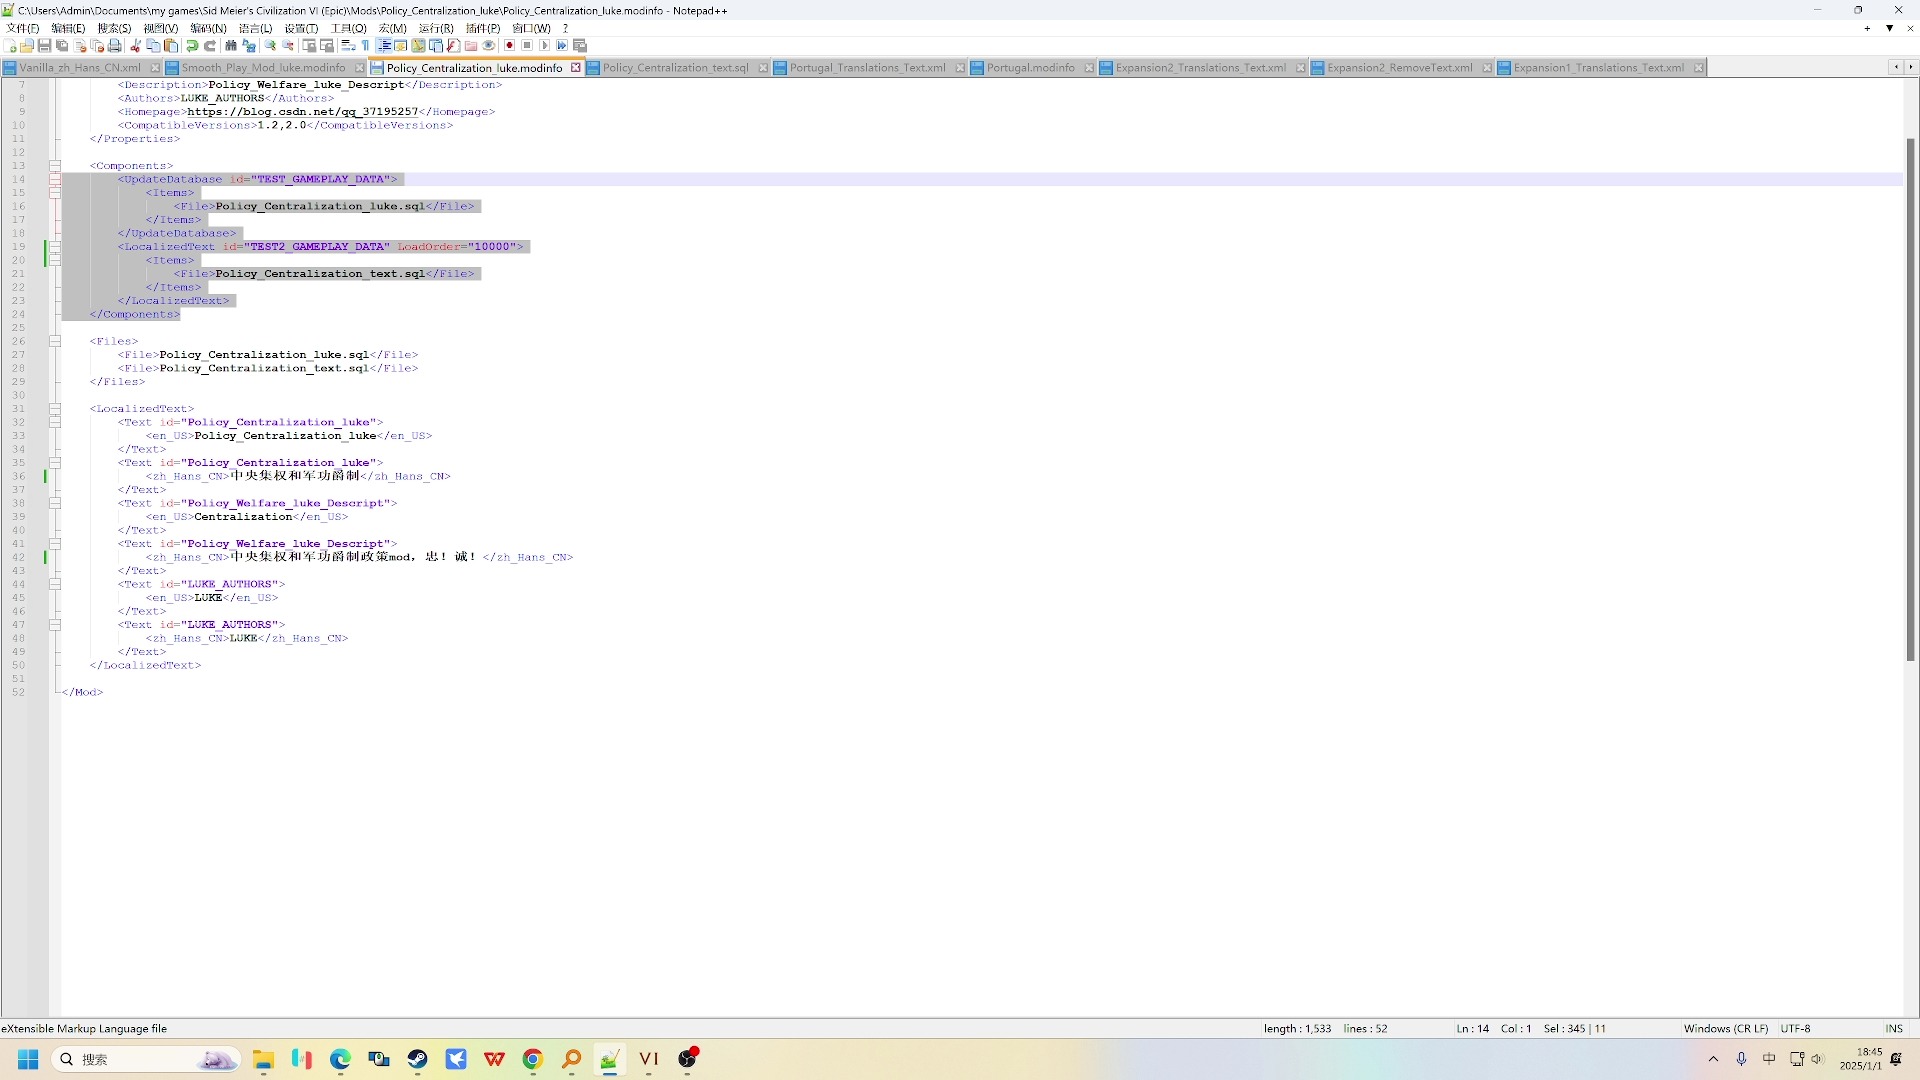Toggle show all characters pilcrow icon
This screenshot has width=1920, height=1080.
pos(366,46)
